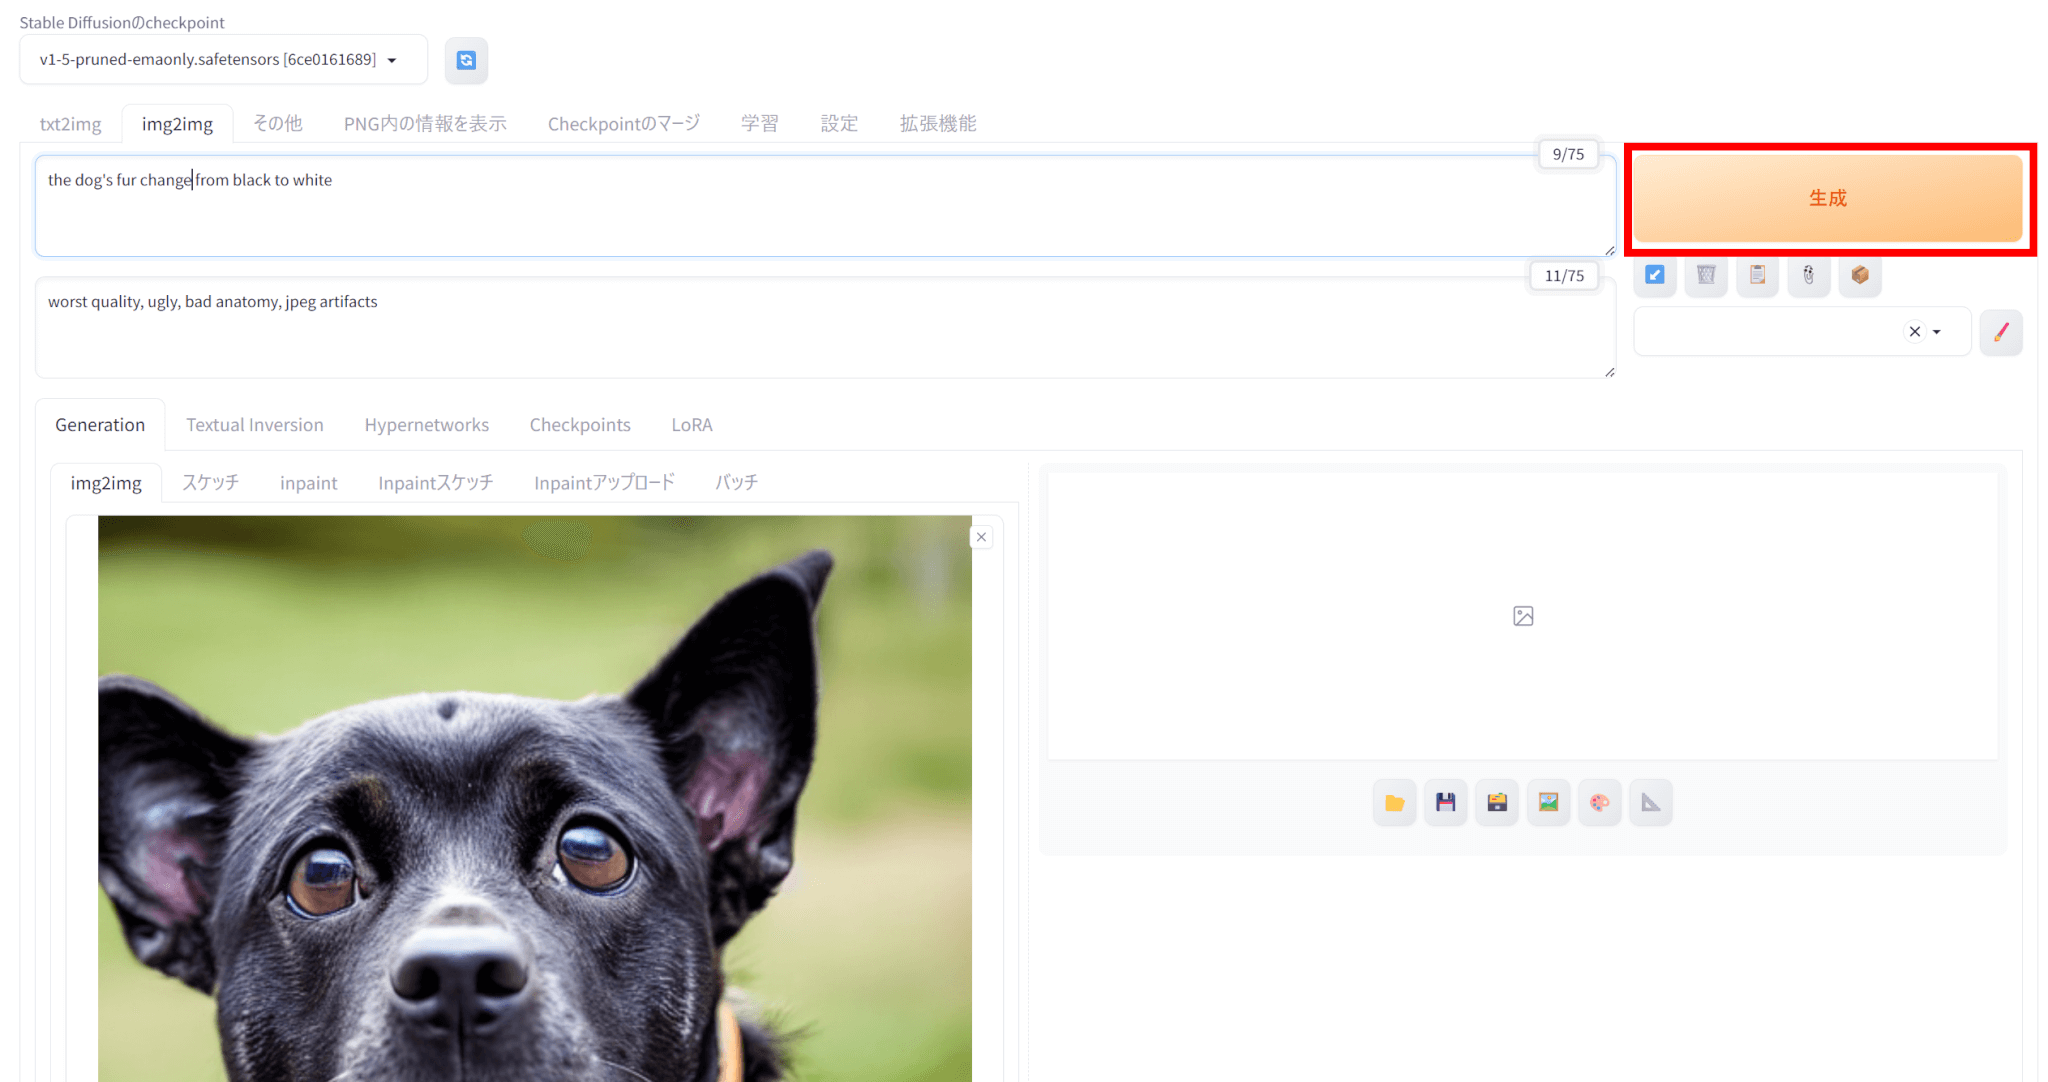Click the Stable Diffusionのcheckpoint label
The width and height of the screenshot is (2048, 1082).
tap(122, 22)
